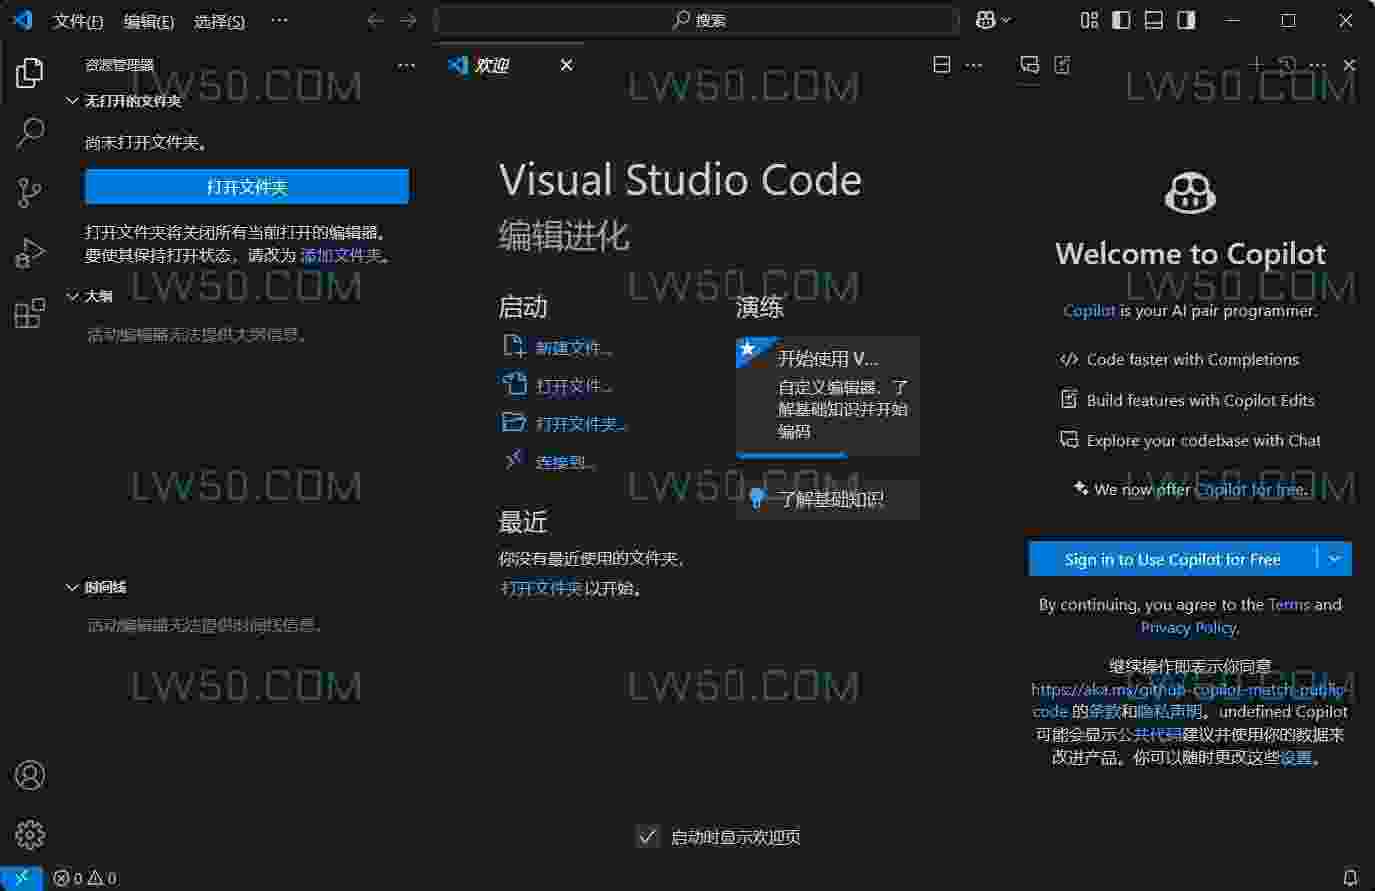Split the editor using the toolbar icon
The width and height of the screenshot is (1375, 891).
pyautogui.click(x=941, y=64)
